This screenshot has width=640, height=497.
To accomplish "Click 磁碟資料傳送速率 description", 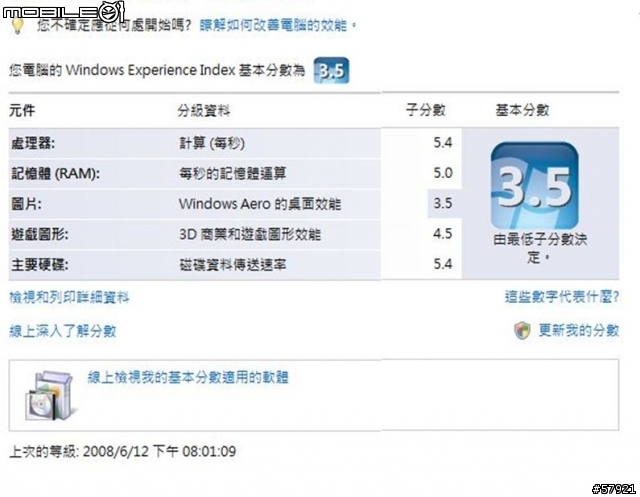I will point(233,265).
